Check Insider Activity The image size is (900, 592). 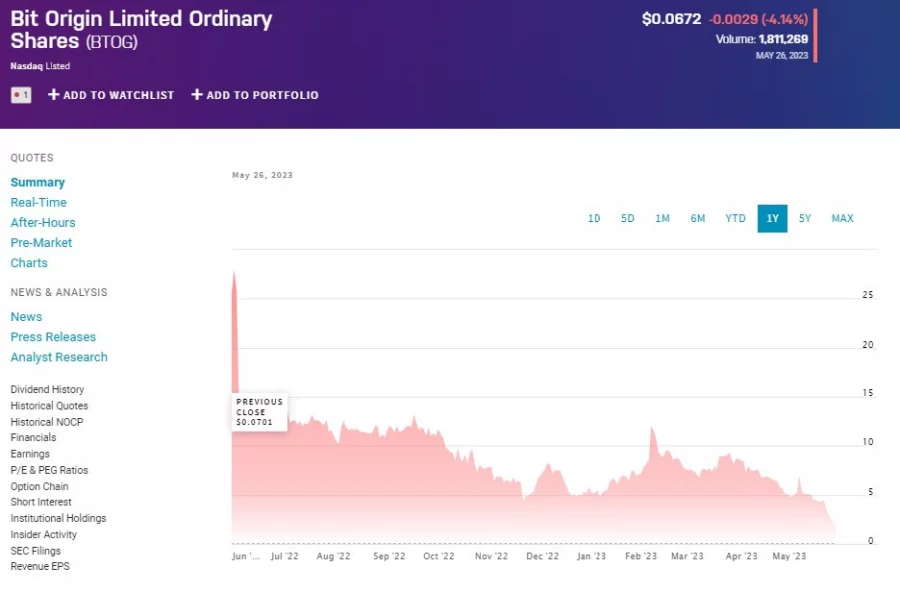tap(43, 534)
